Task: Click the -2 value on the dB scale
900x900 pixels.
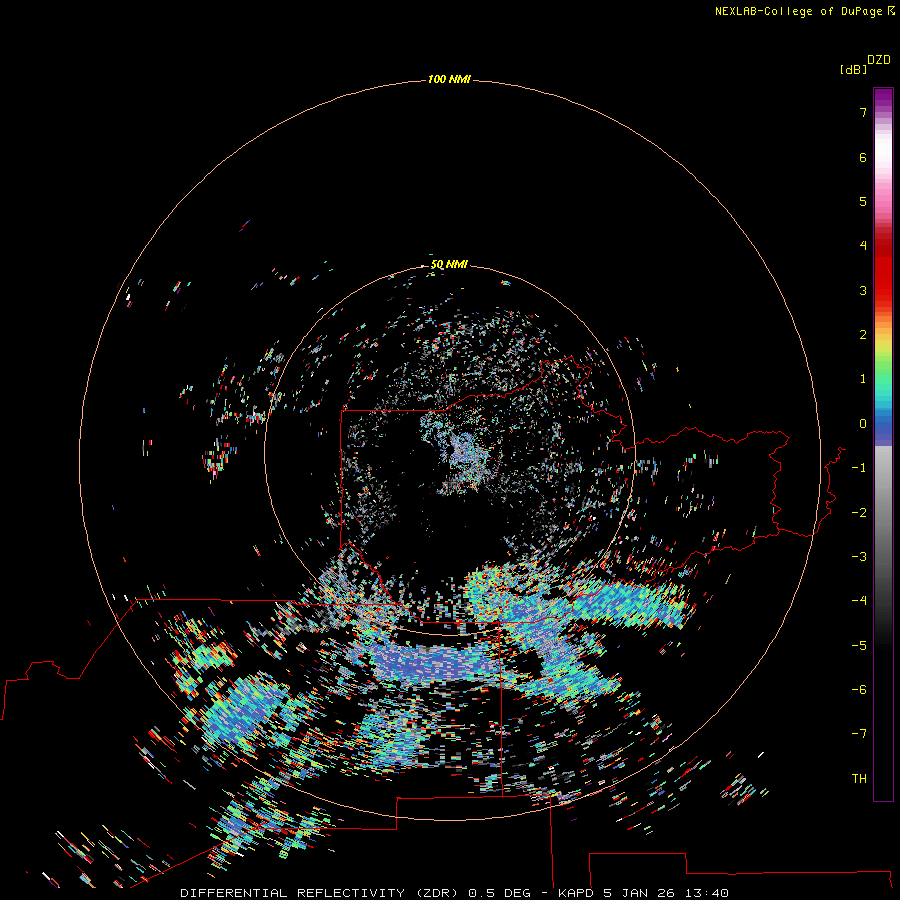Action: (859, 513)
